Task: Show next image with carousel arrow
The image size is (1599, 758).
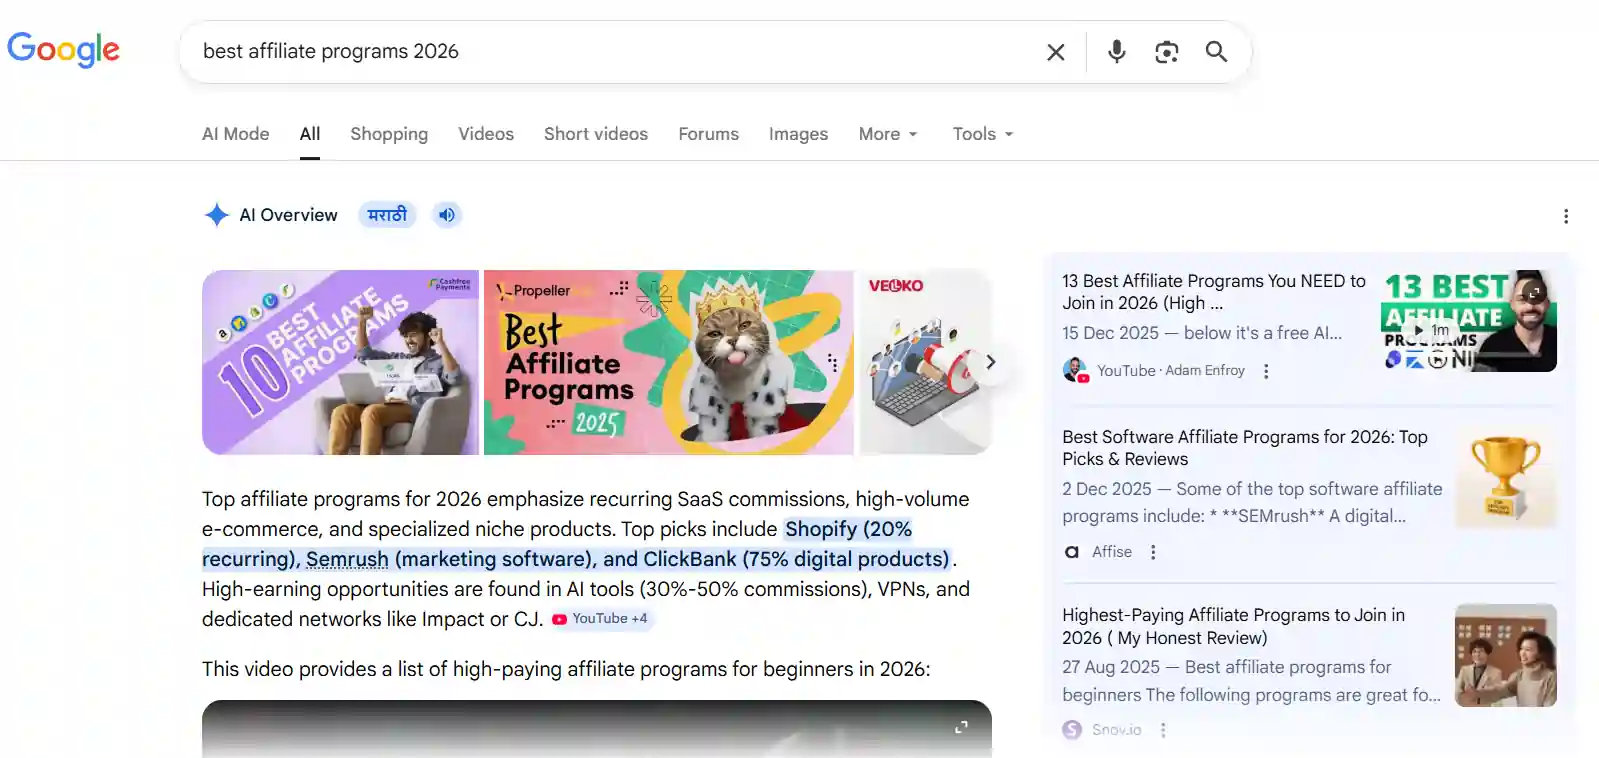Action: pos(990,362)
